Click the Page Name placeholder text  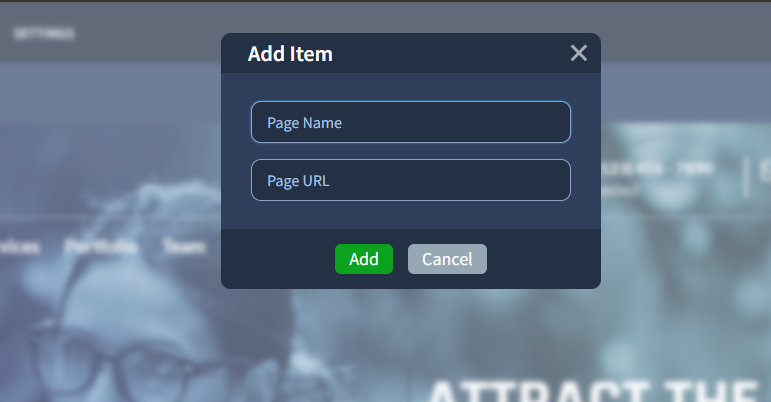click(x=304, y=123)
